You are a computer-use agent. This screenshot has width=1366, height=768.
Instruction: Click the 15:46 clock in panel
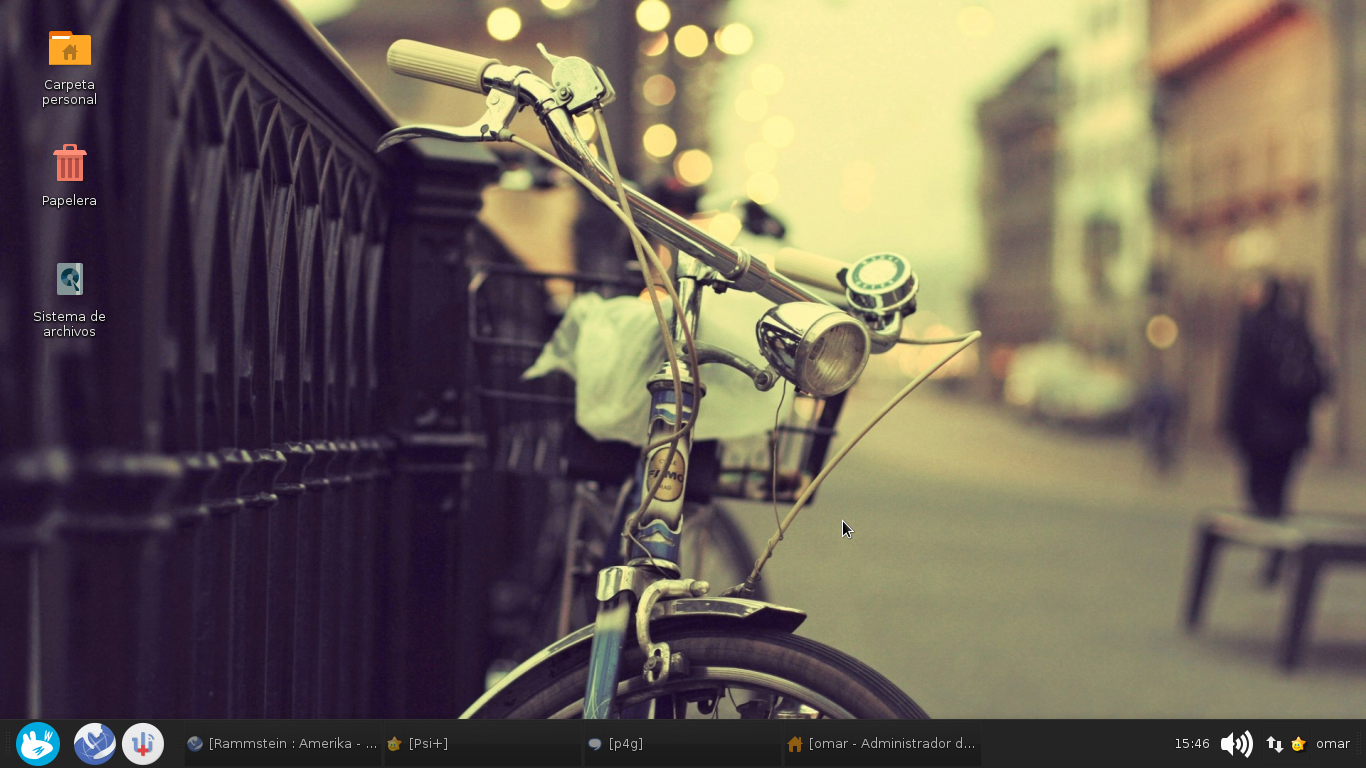(1192, 744)
